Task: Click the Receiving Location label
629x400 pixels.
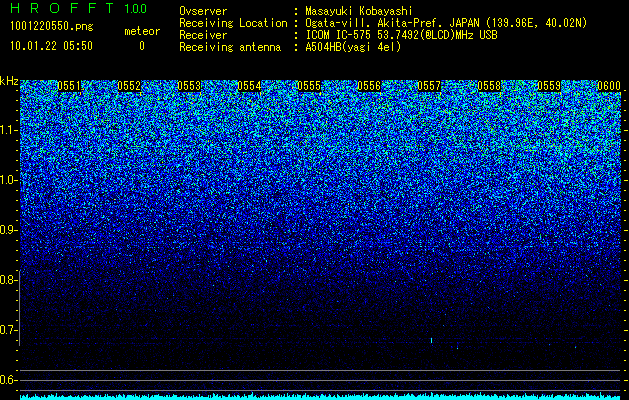Action: [x=233, y=23]
